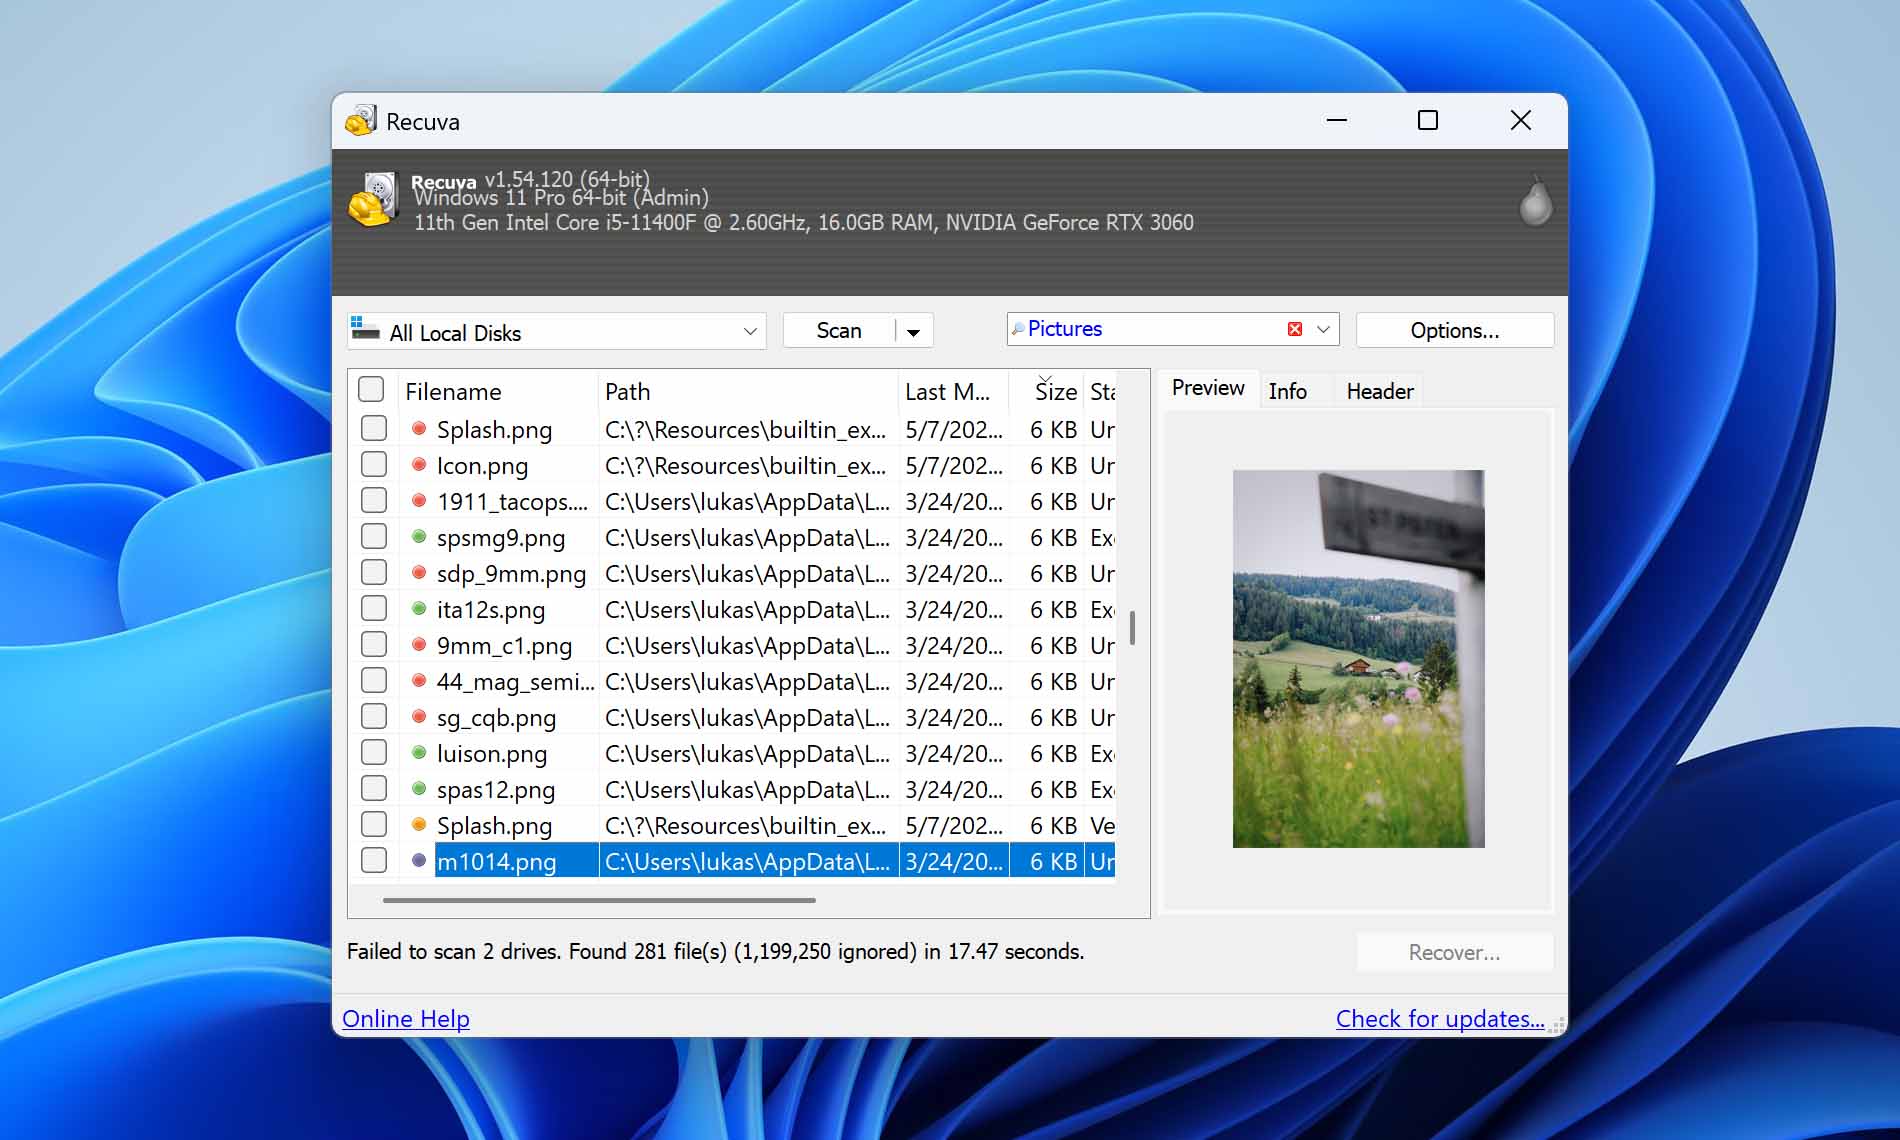
Task: Clear the Pictures filter with red X
Action: pyautogui.click(x=1295, y=329)
